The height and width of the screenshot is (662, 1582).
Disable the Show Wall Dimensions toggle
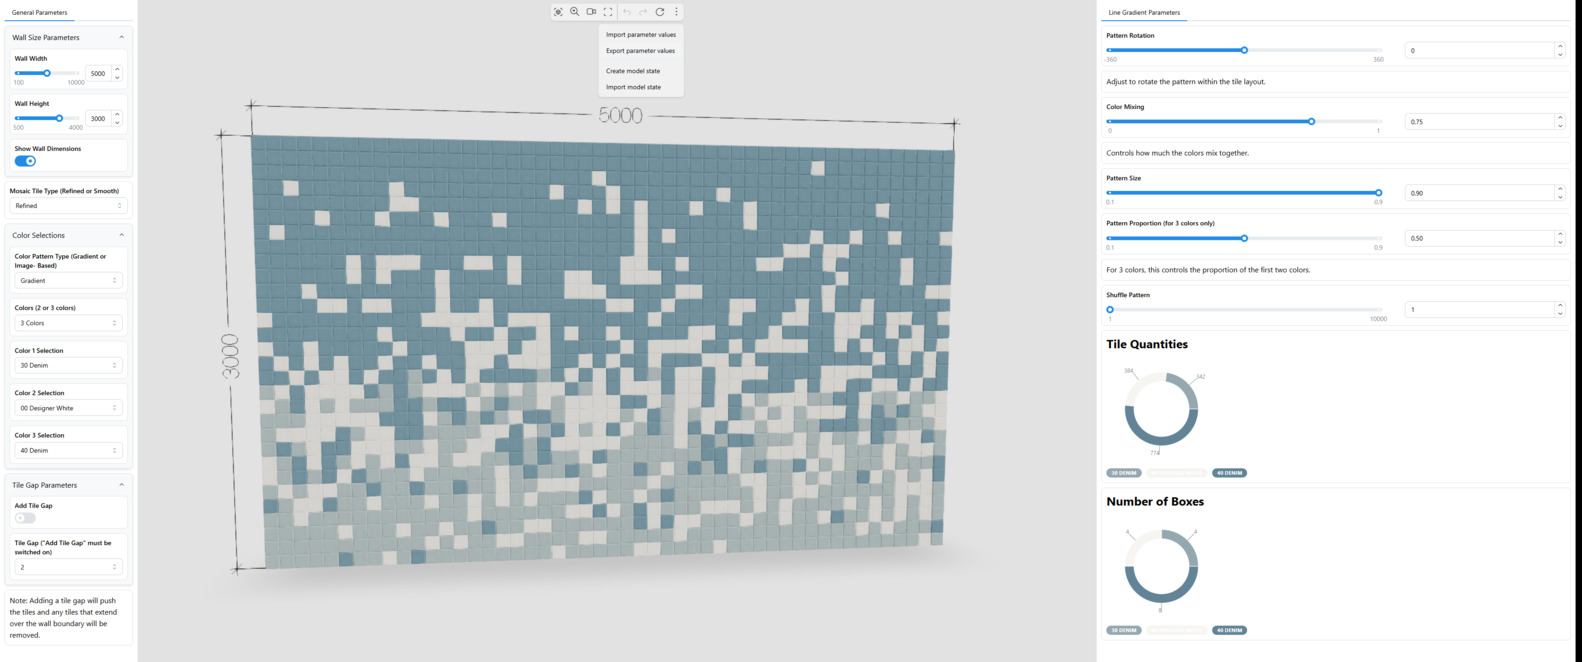point(26,161)
